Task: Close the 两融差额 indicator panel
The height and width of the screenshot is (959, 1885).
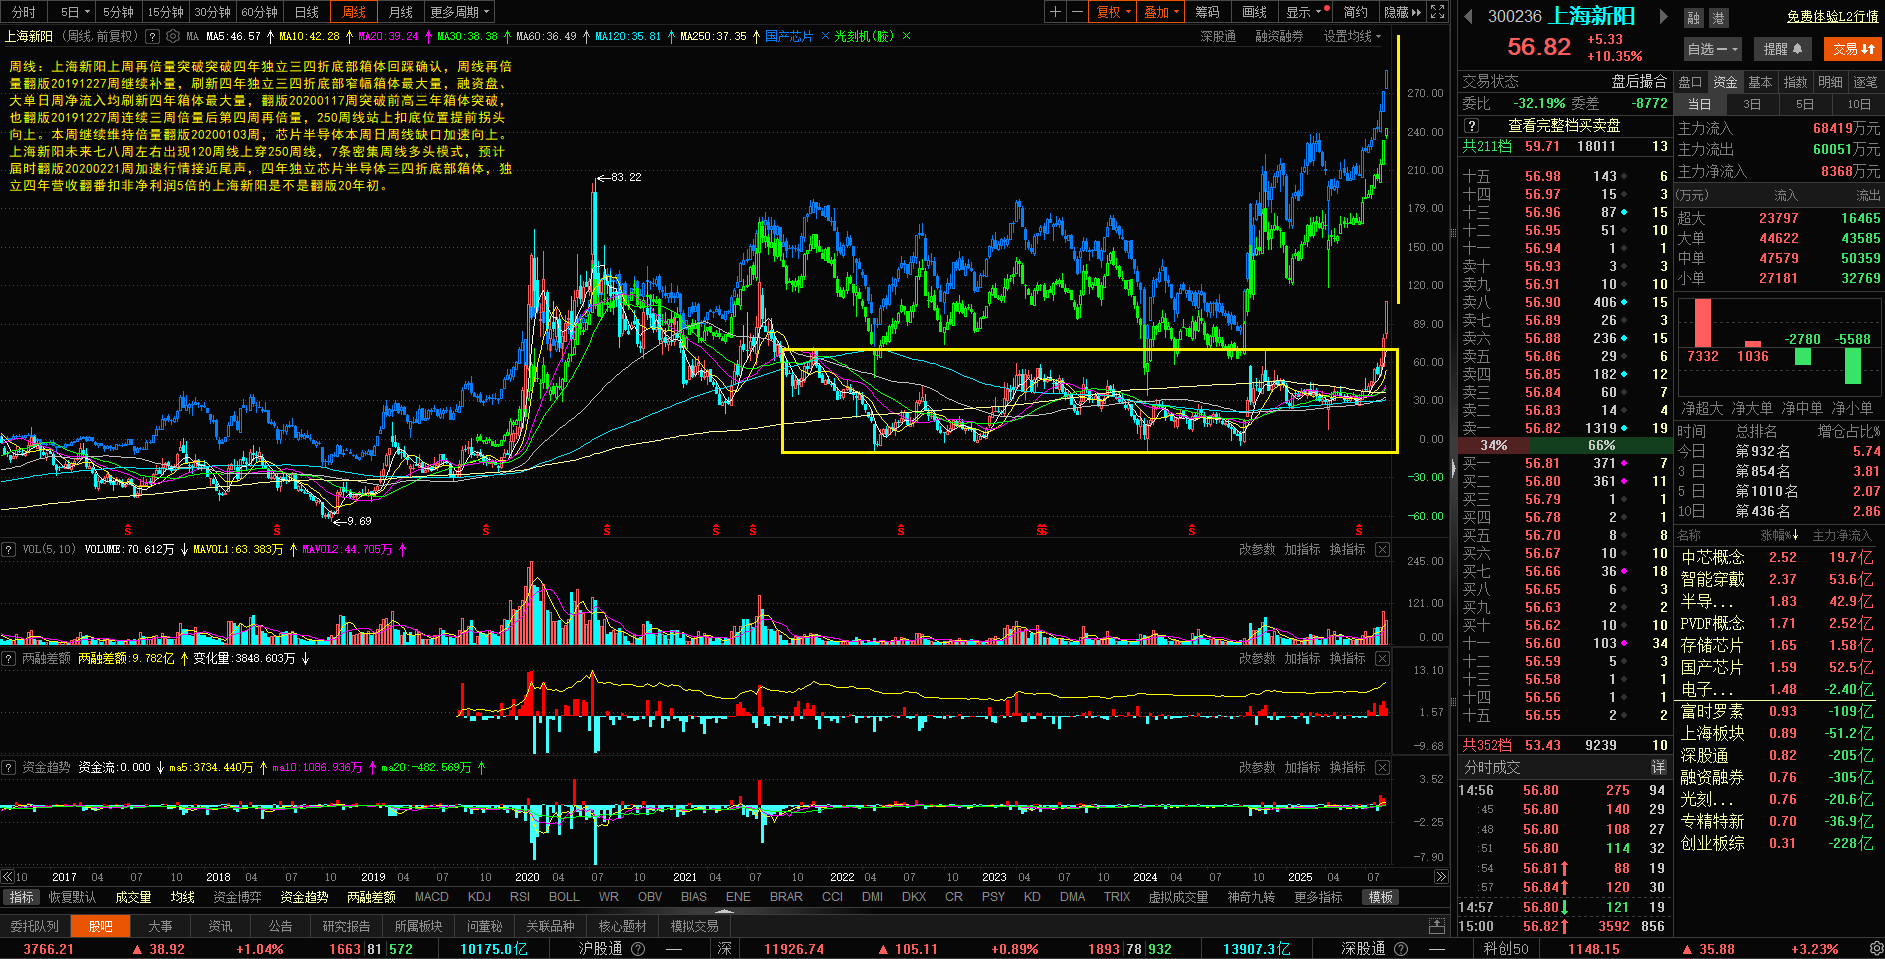Action: point(1382,659)
